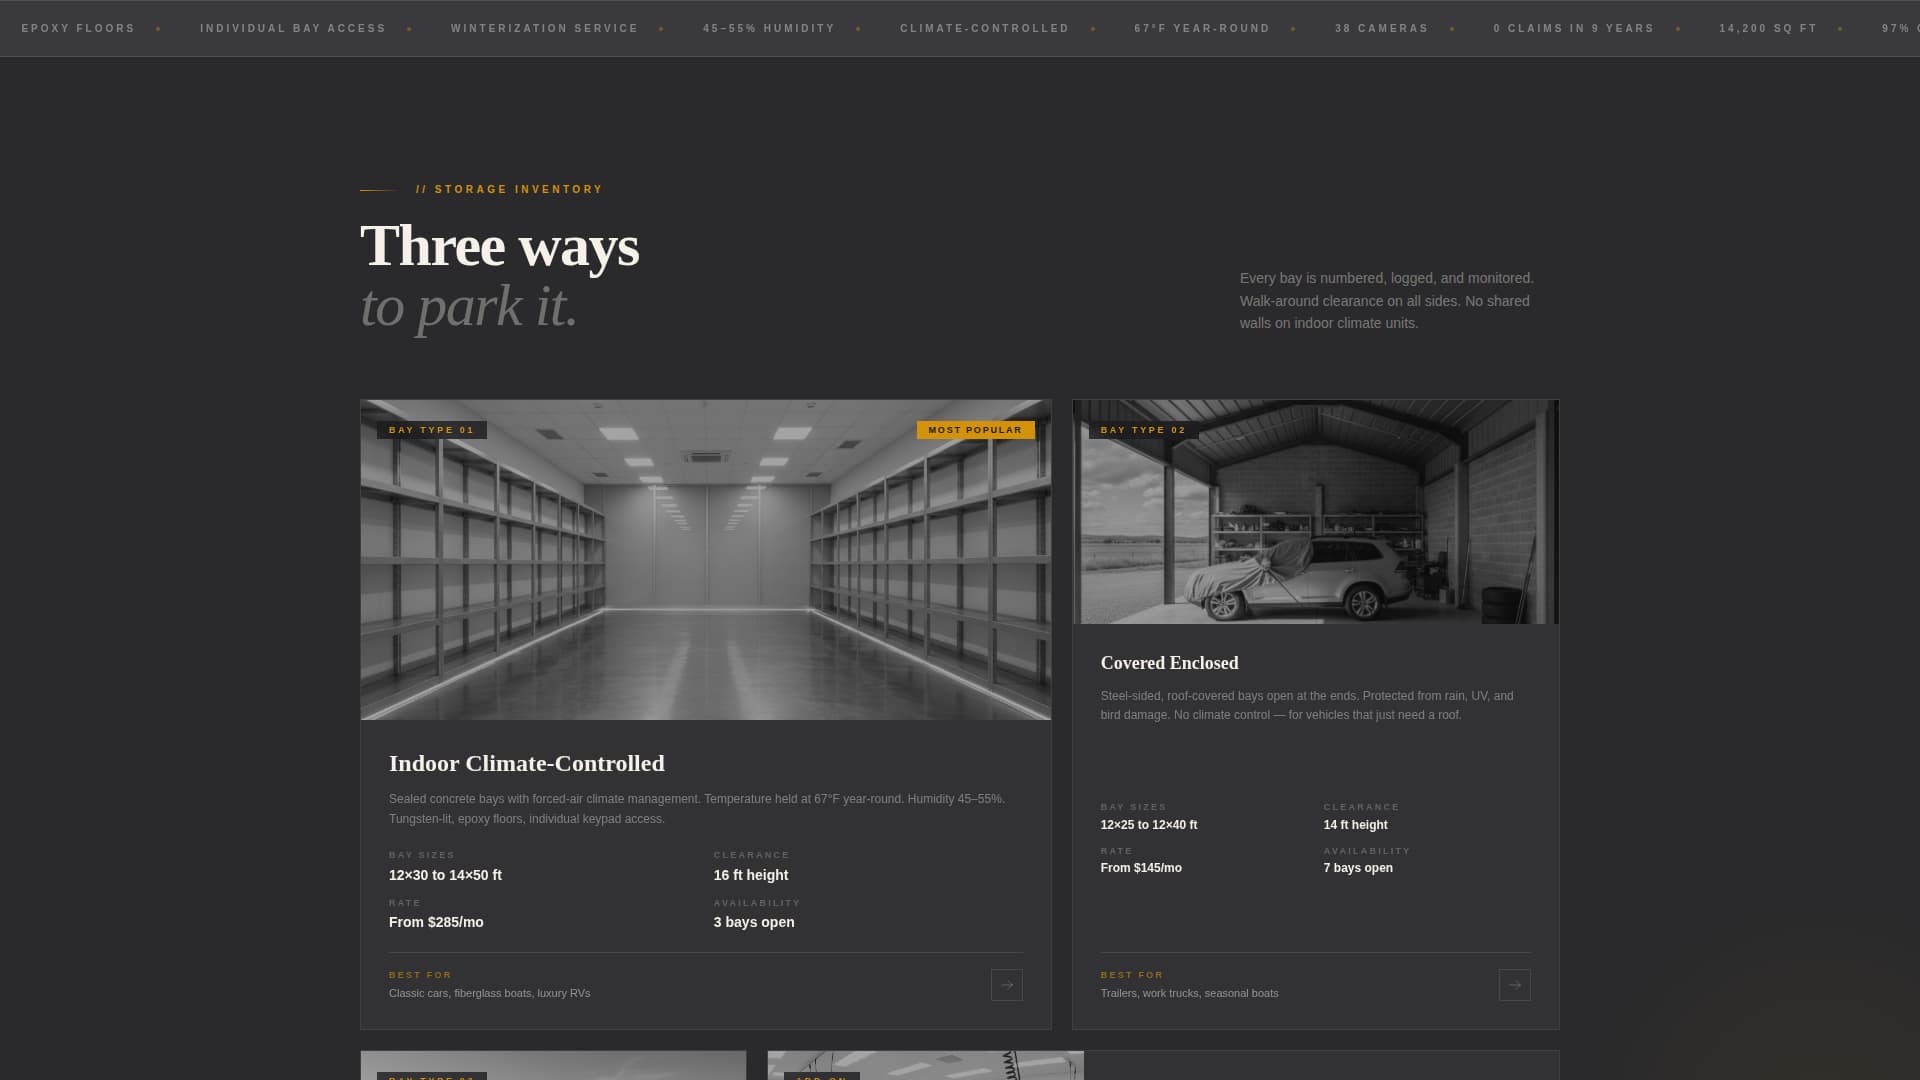Click the BAY TYPE 02 label
Image resolution: width=1920 pixels, height=1080 pixels.
[1144, 430]
